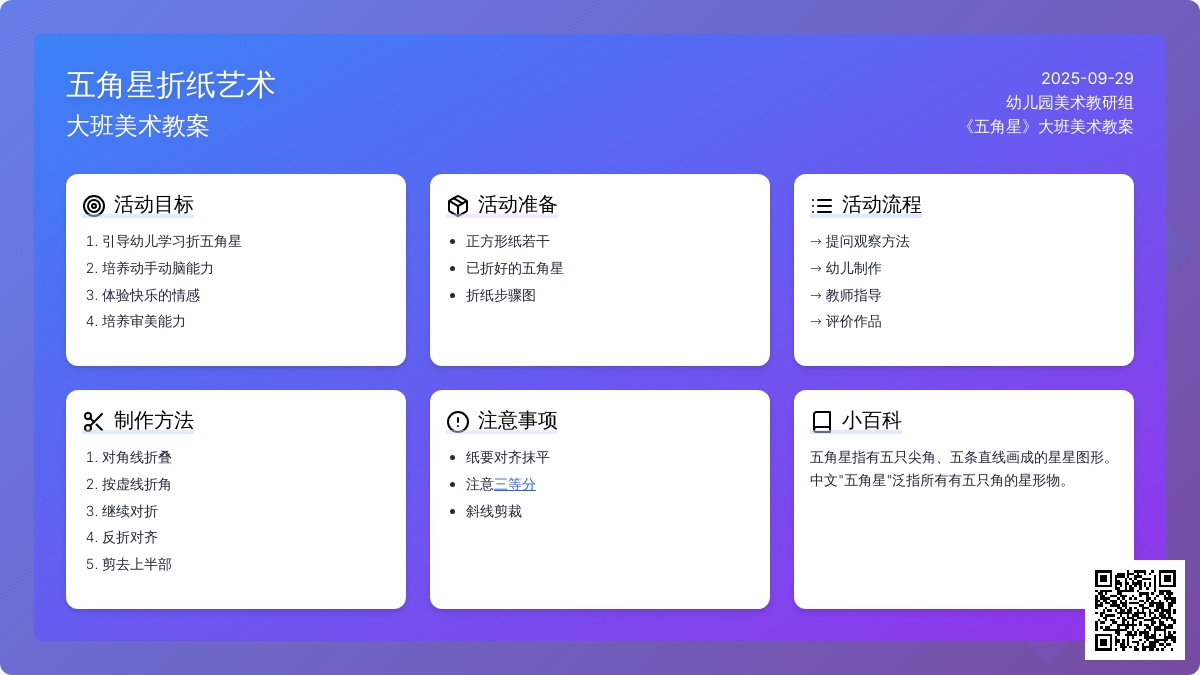This screenshot has height=675, width=1200.
Task: Click the subtitle 大班美术教案
Action: [138, 126]
